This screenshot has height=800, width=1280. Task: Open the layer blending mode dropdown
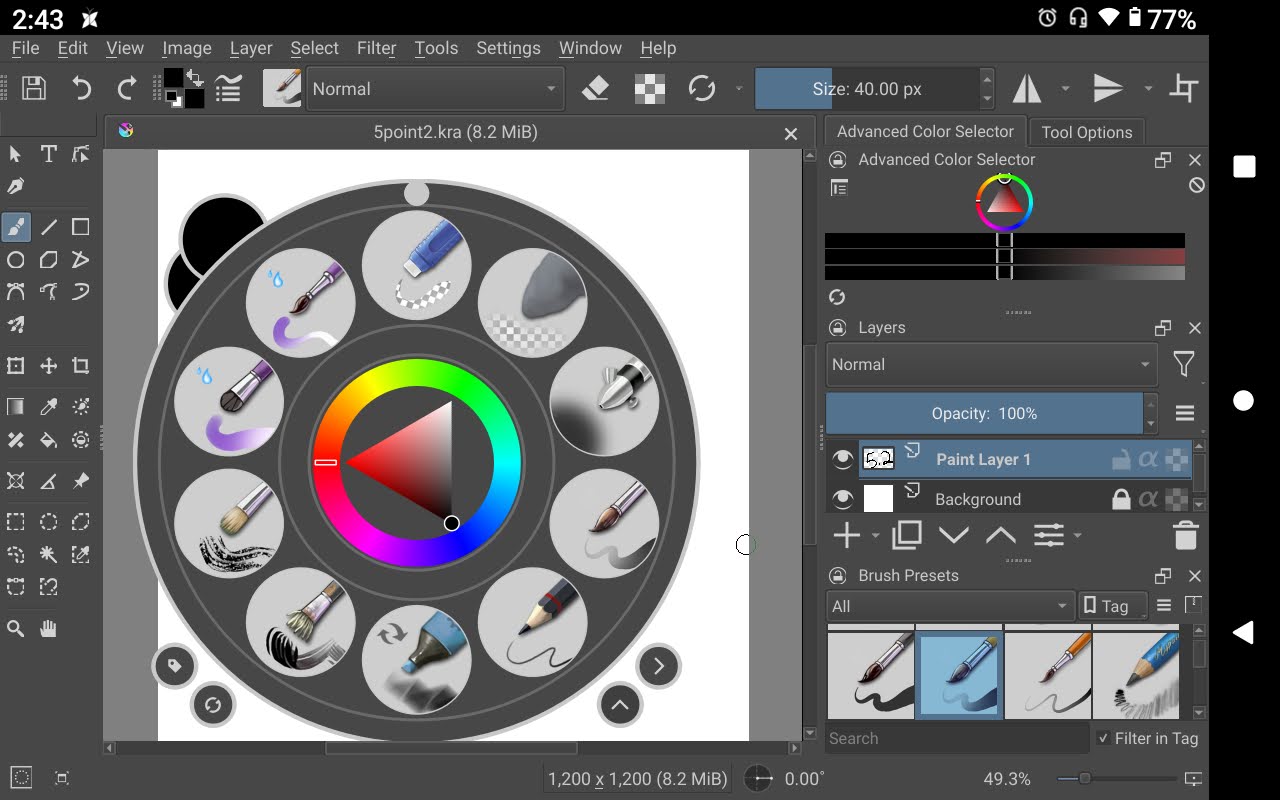990,365
